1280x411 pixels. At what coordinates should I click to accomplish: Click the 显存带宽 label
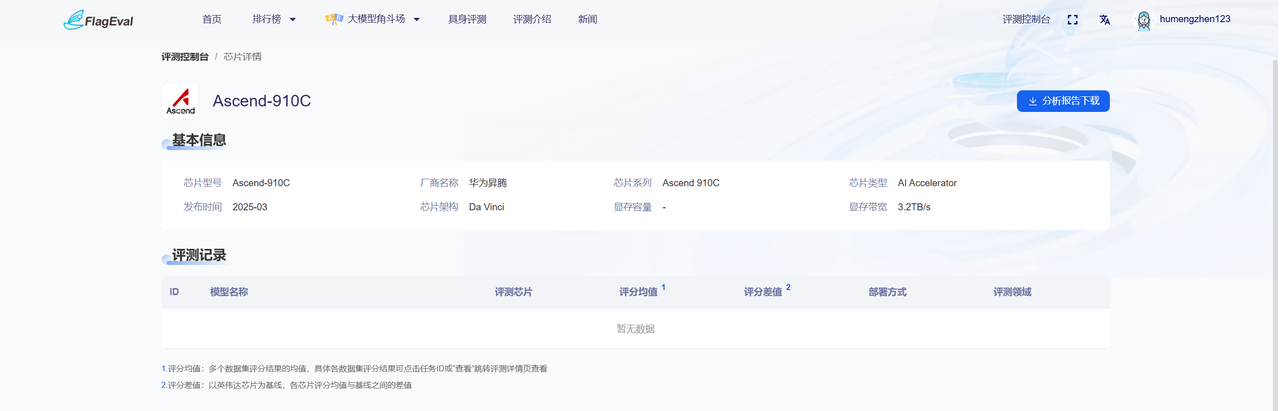click(868, 207)
